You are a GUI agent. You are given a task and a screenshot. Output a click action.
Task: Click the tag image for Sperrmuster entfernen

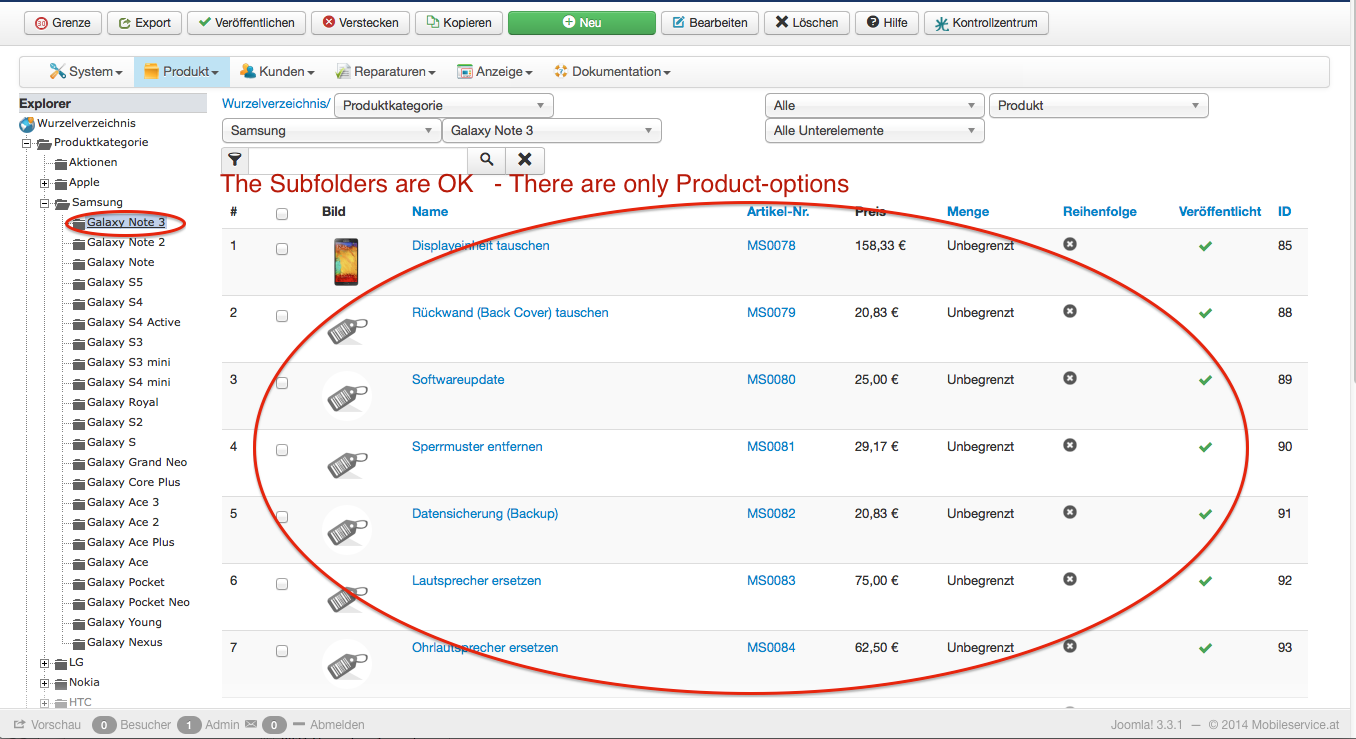(347, 463)
